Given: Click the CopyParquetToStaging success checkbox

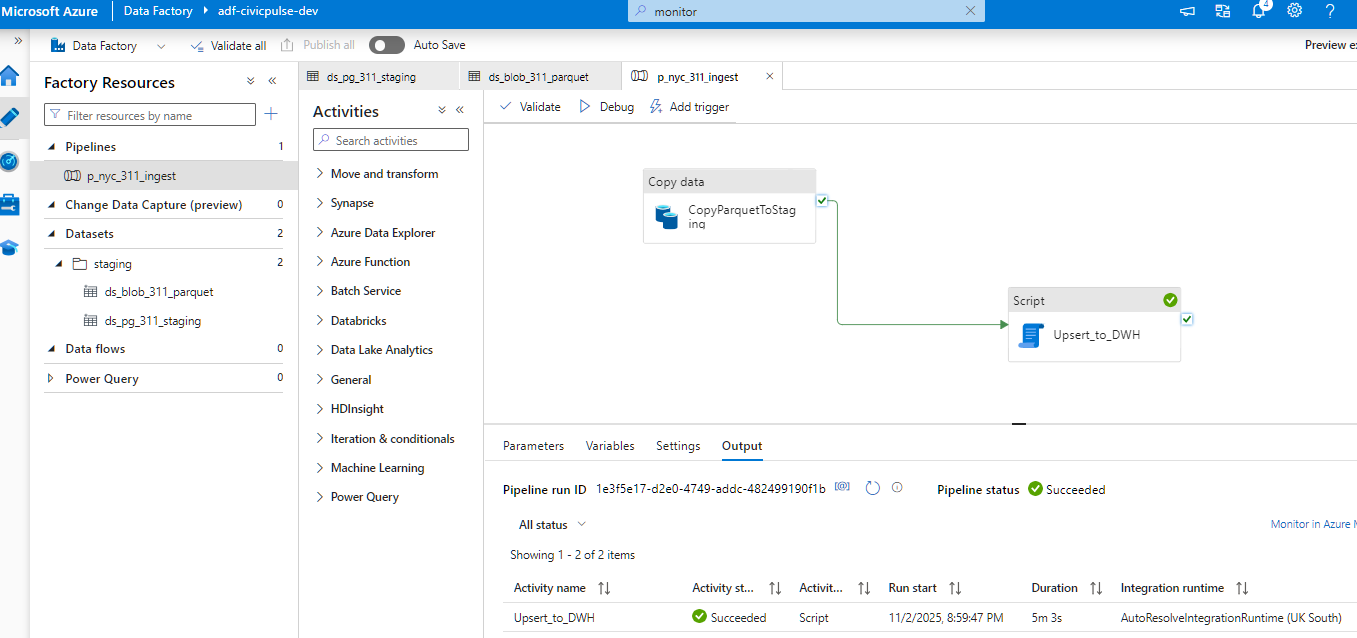Looking at the screenshot, I should click(x=821, y=201).
